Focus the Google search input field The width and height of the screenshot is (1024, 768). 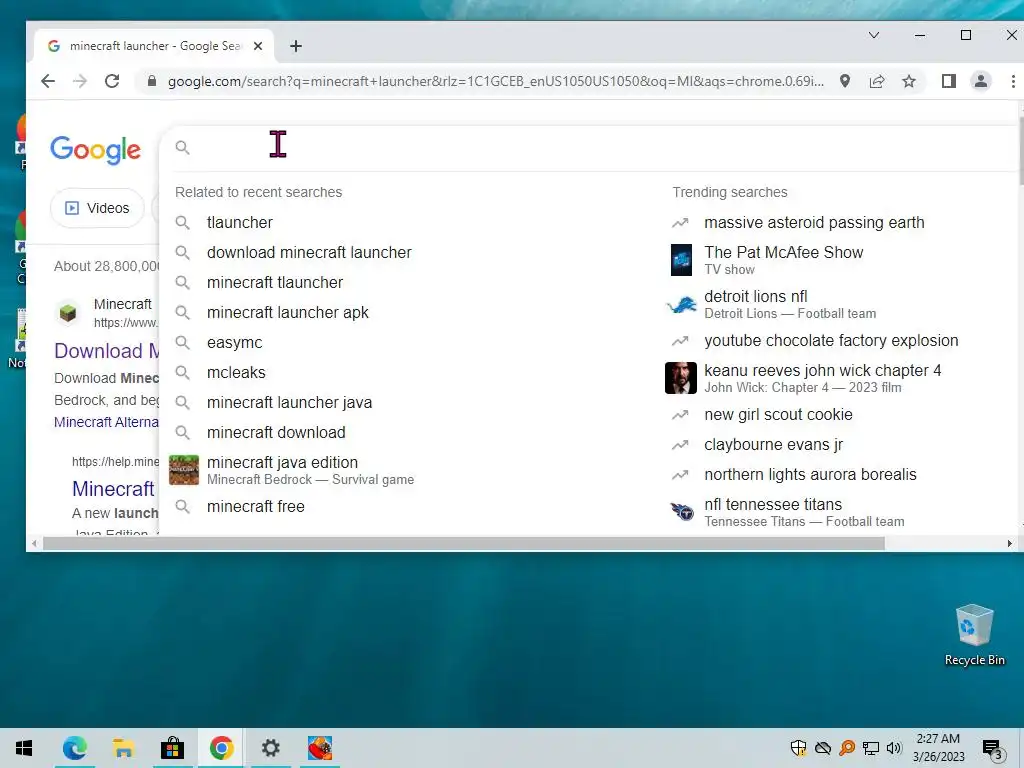[588, 148]
